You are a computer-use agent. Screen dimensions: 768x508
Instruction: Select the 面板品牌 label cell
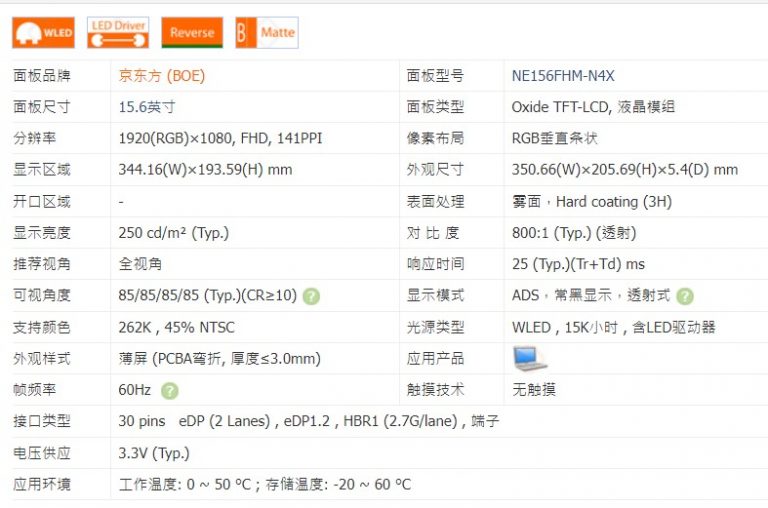pyautogui.click(x=42, y=76)
